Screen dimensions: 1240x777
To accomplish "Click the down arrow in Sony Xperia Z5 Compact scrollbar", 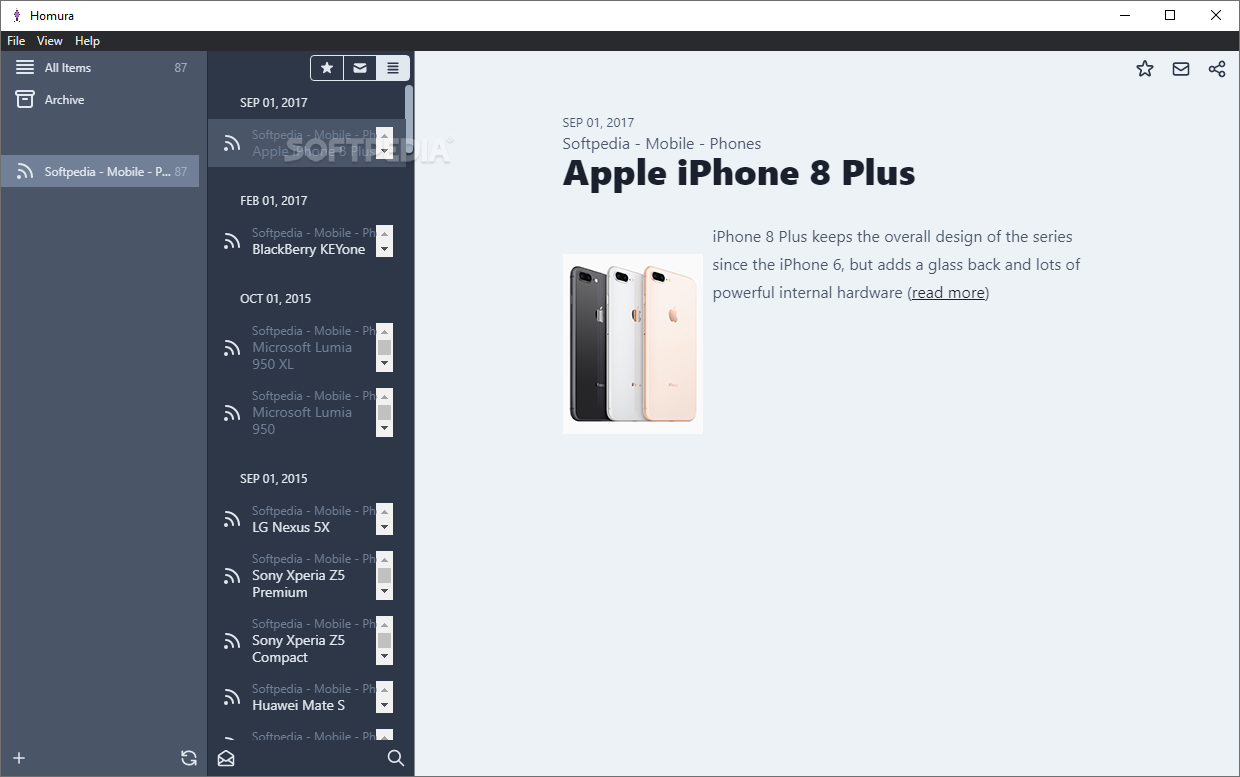I will coord(384,657).
